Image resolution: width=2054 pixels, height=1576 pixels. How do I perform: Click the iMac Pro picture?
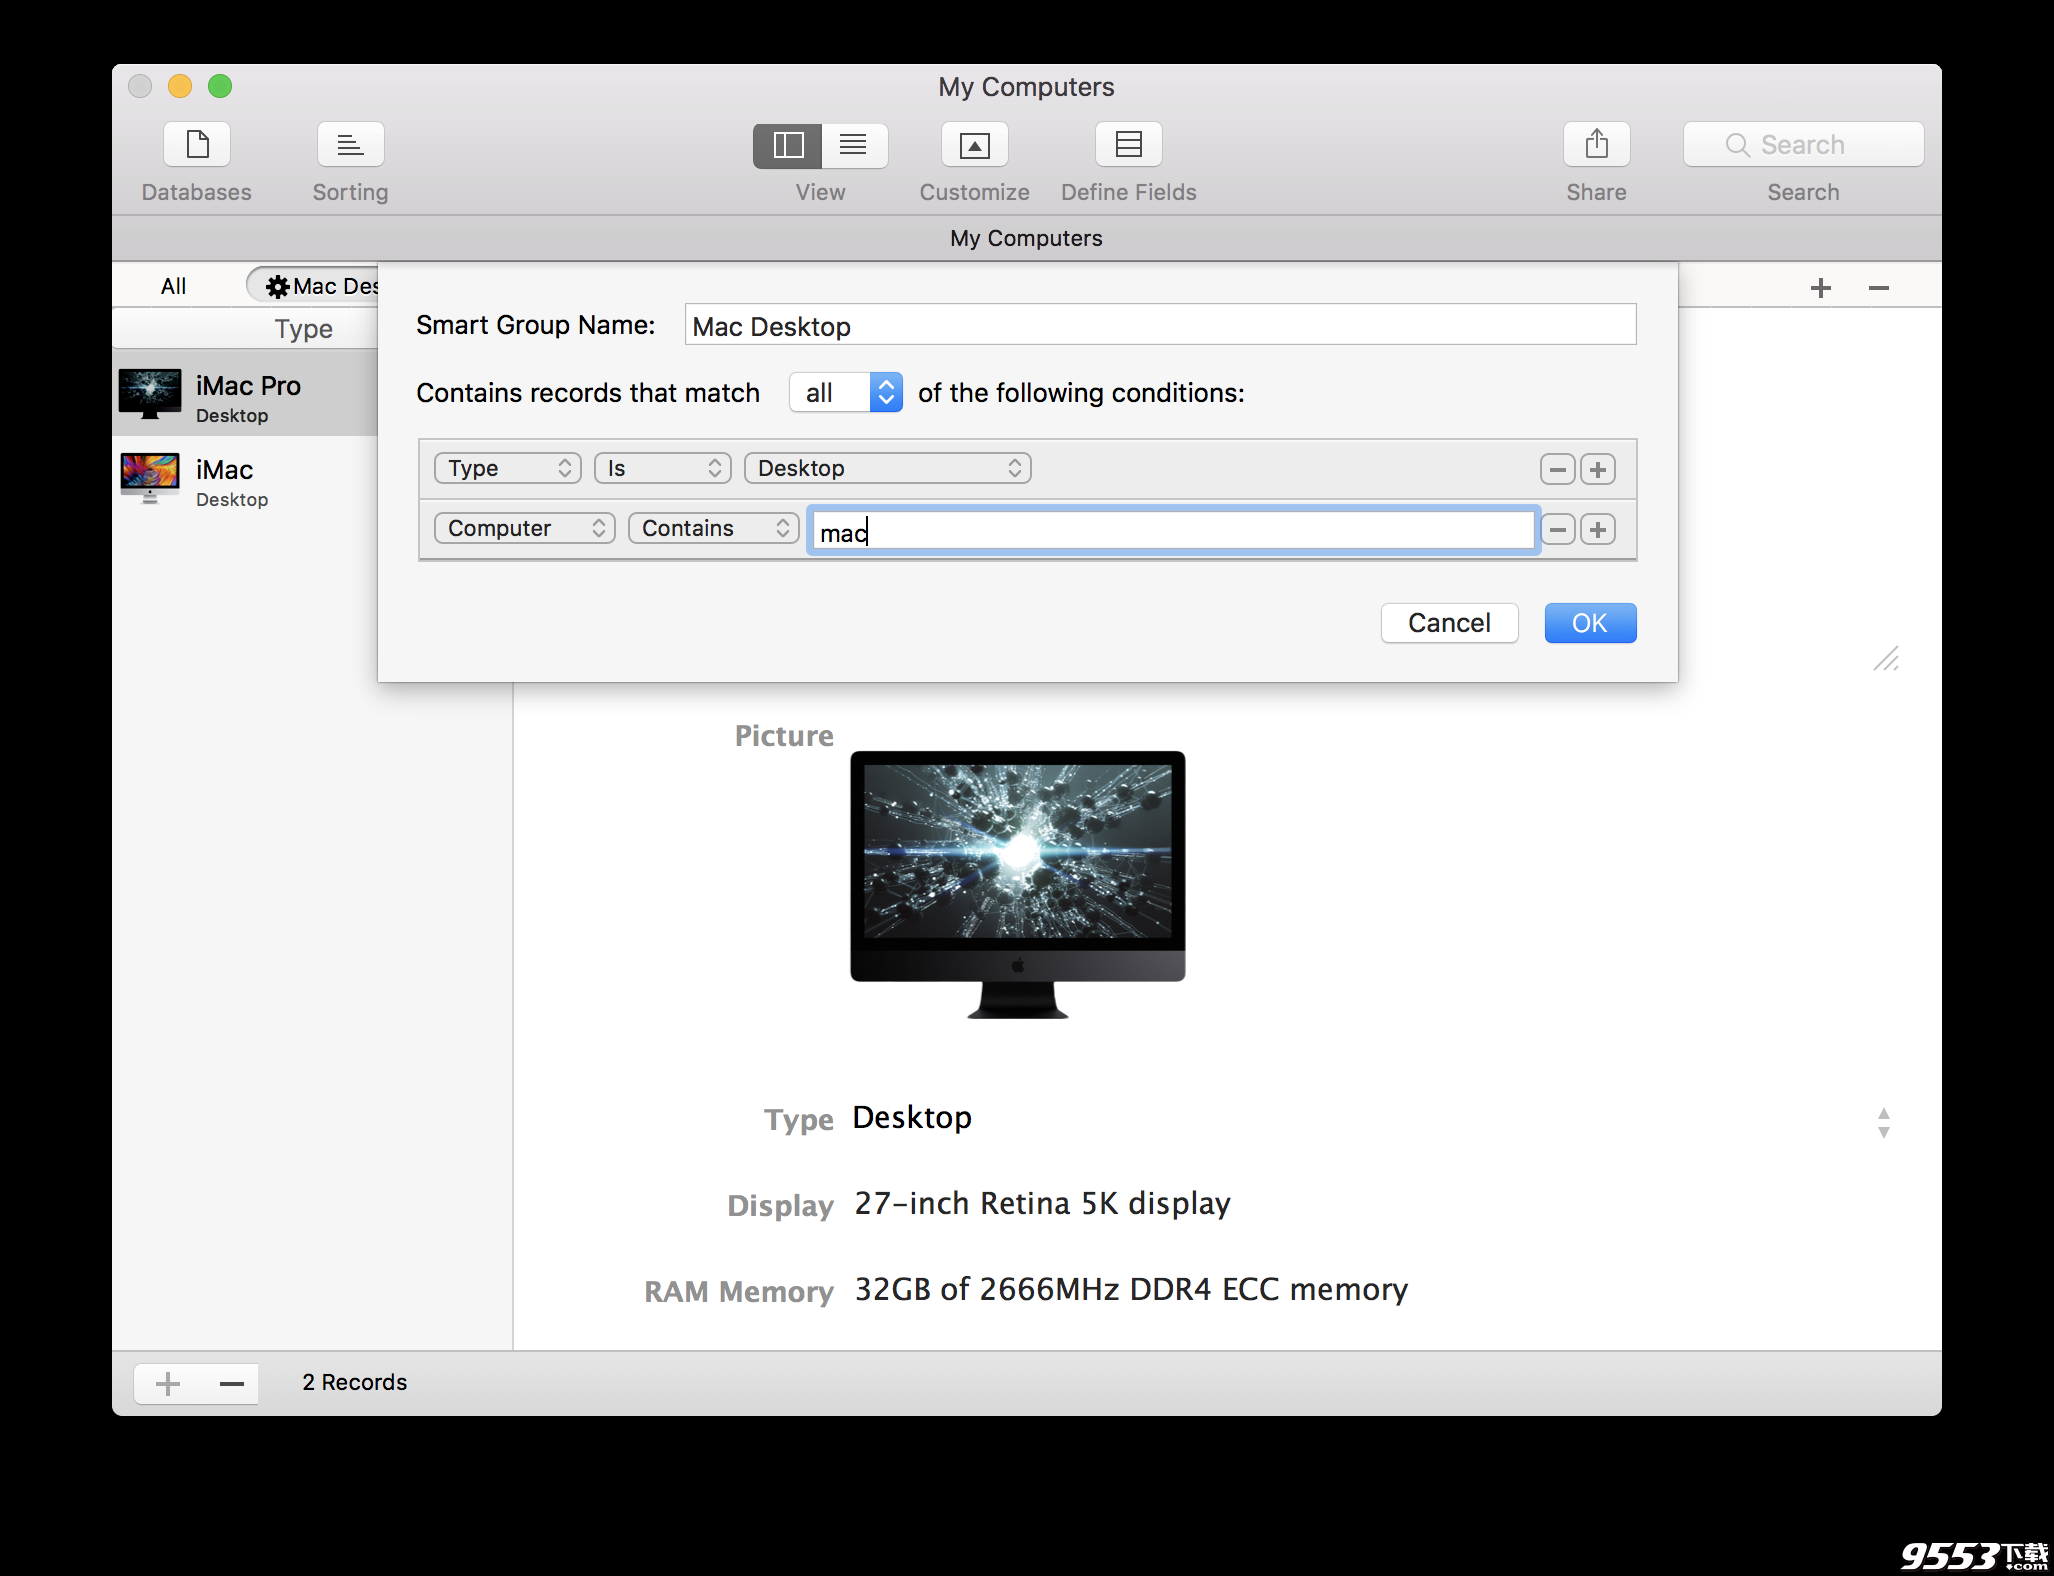coord(1018,886)
